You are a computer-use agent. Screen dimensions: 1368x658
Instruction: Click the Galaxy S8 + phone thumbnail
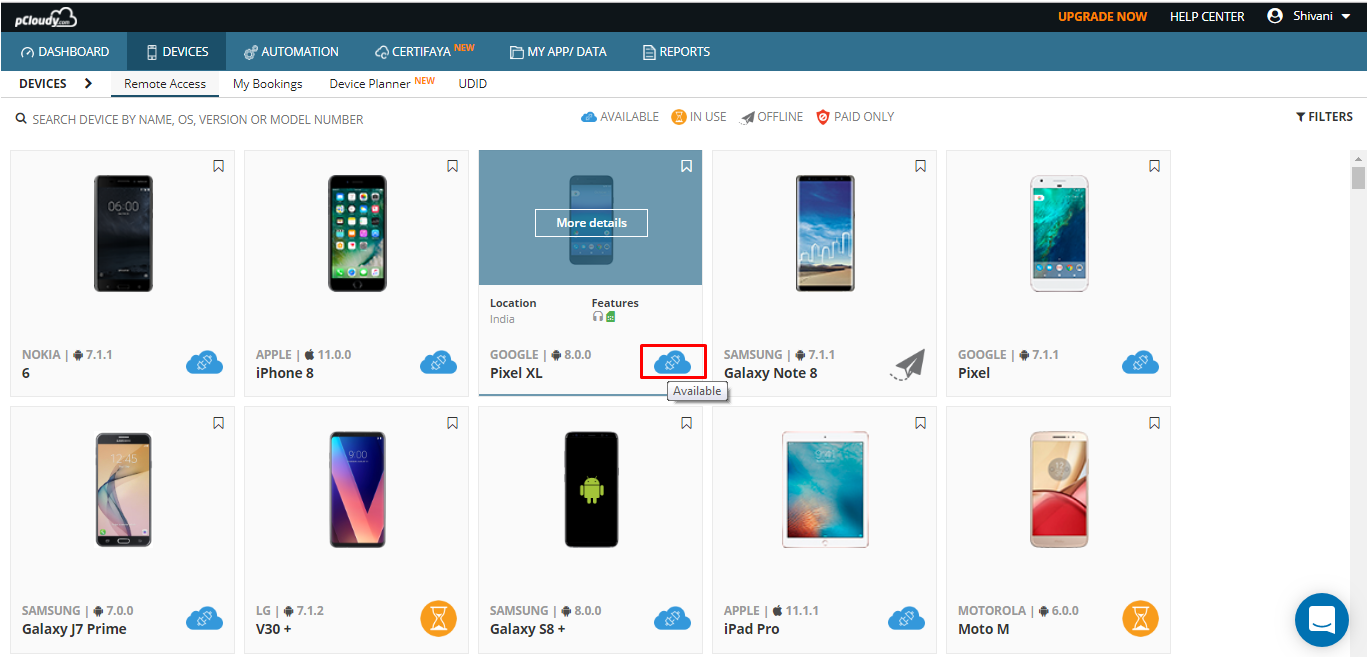pyautogui.click(x=591, y=489)
